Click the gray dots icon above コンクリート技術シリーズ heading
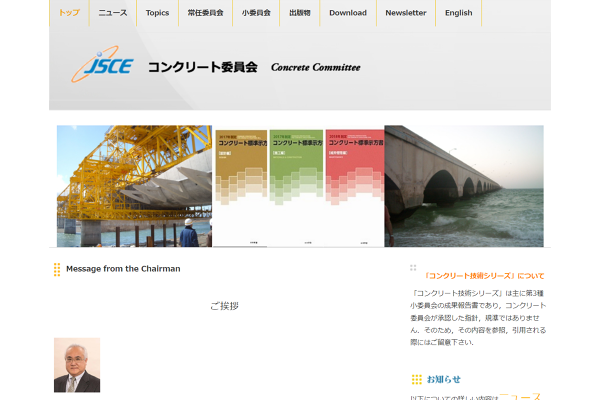The height and width of the screenshot is (400, 600). click(413, 268)
